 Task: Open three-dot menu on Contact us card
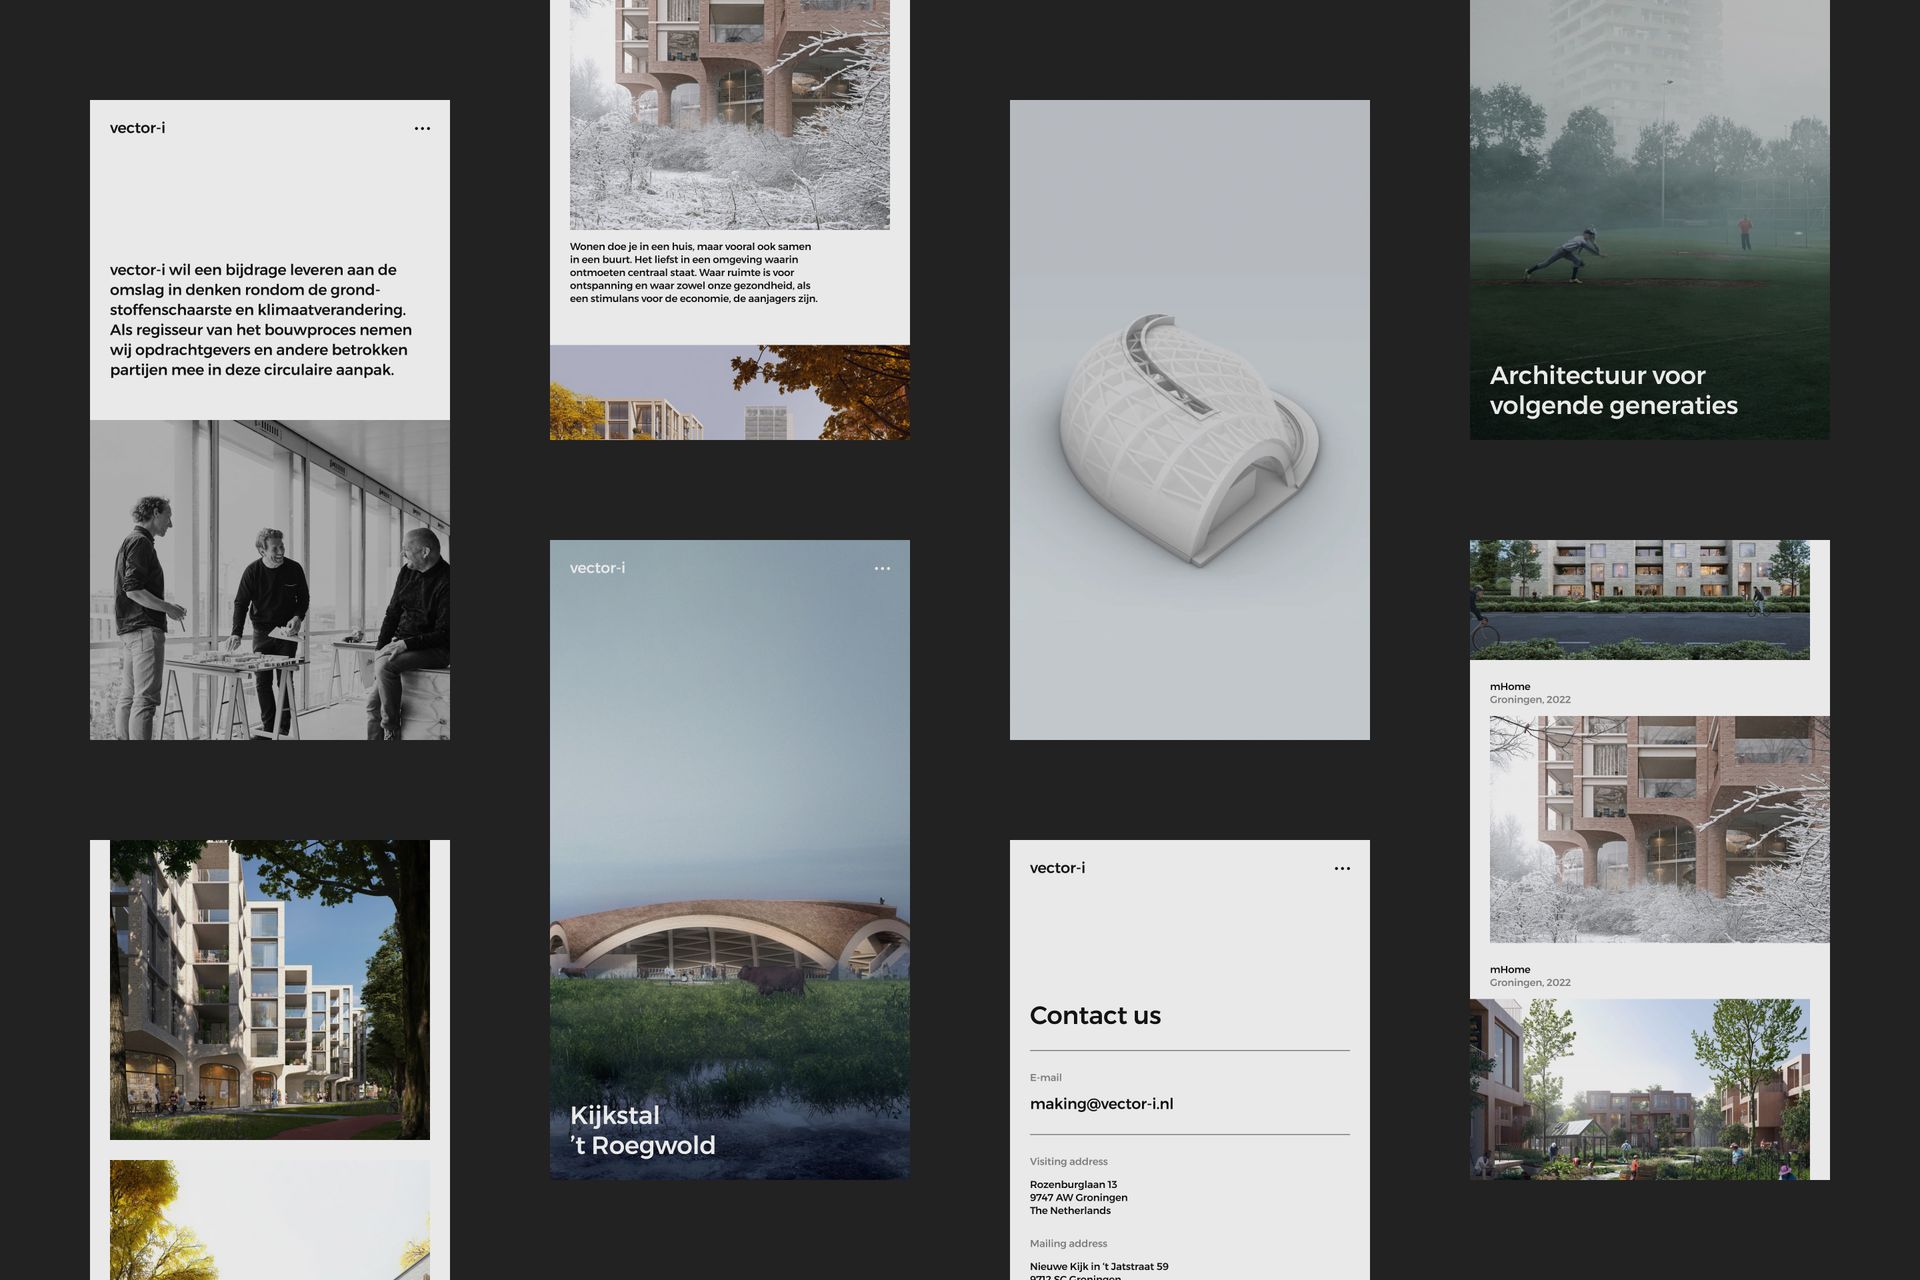pyautogui.click(x=1342, y=868)
